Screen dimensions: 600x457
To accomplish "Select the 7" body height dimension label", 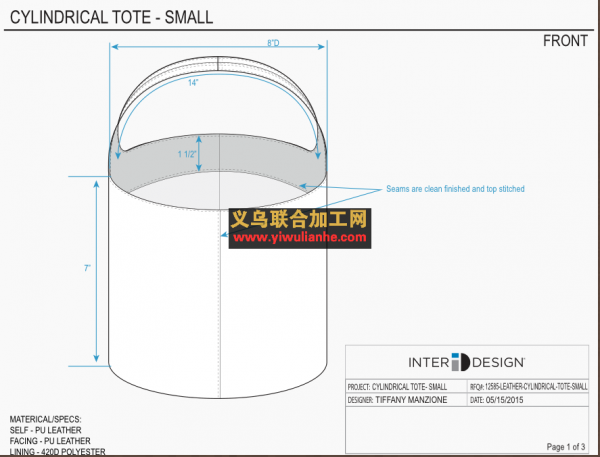I will (88, 268).
